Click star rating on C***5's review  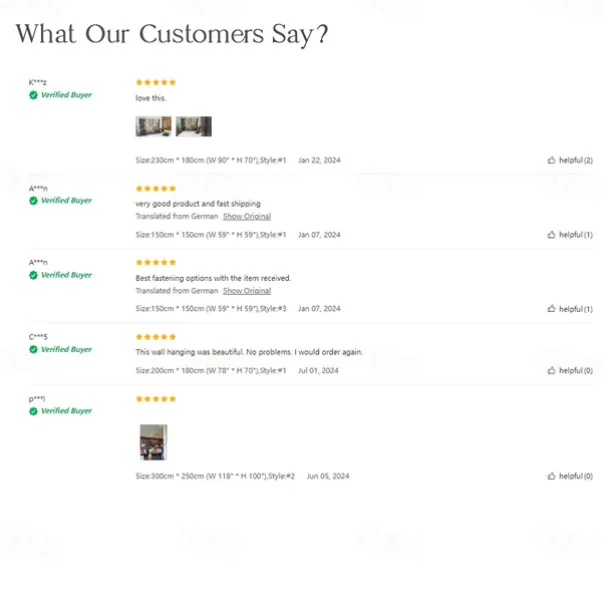[155, 337]
